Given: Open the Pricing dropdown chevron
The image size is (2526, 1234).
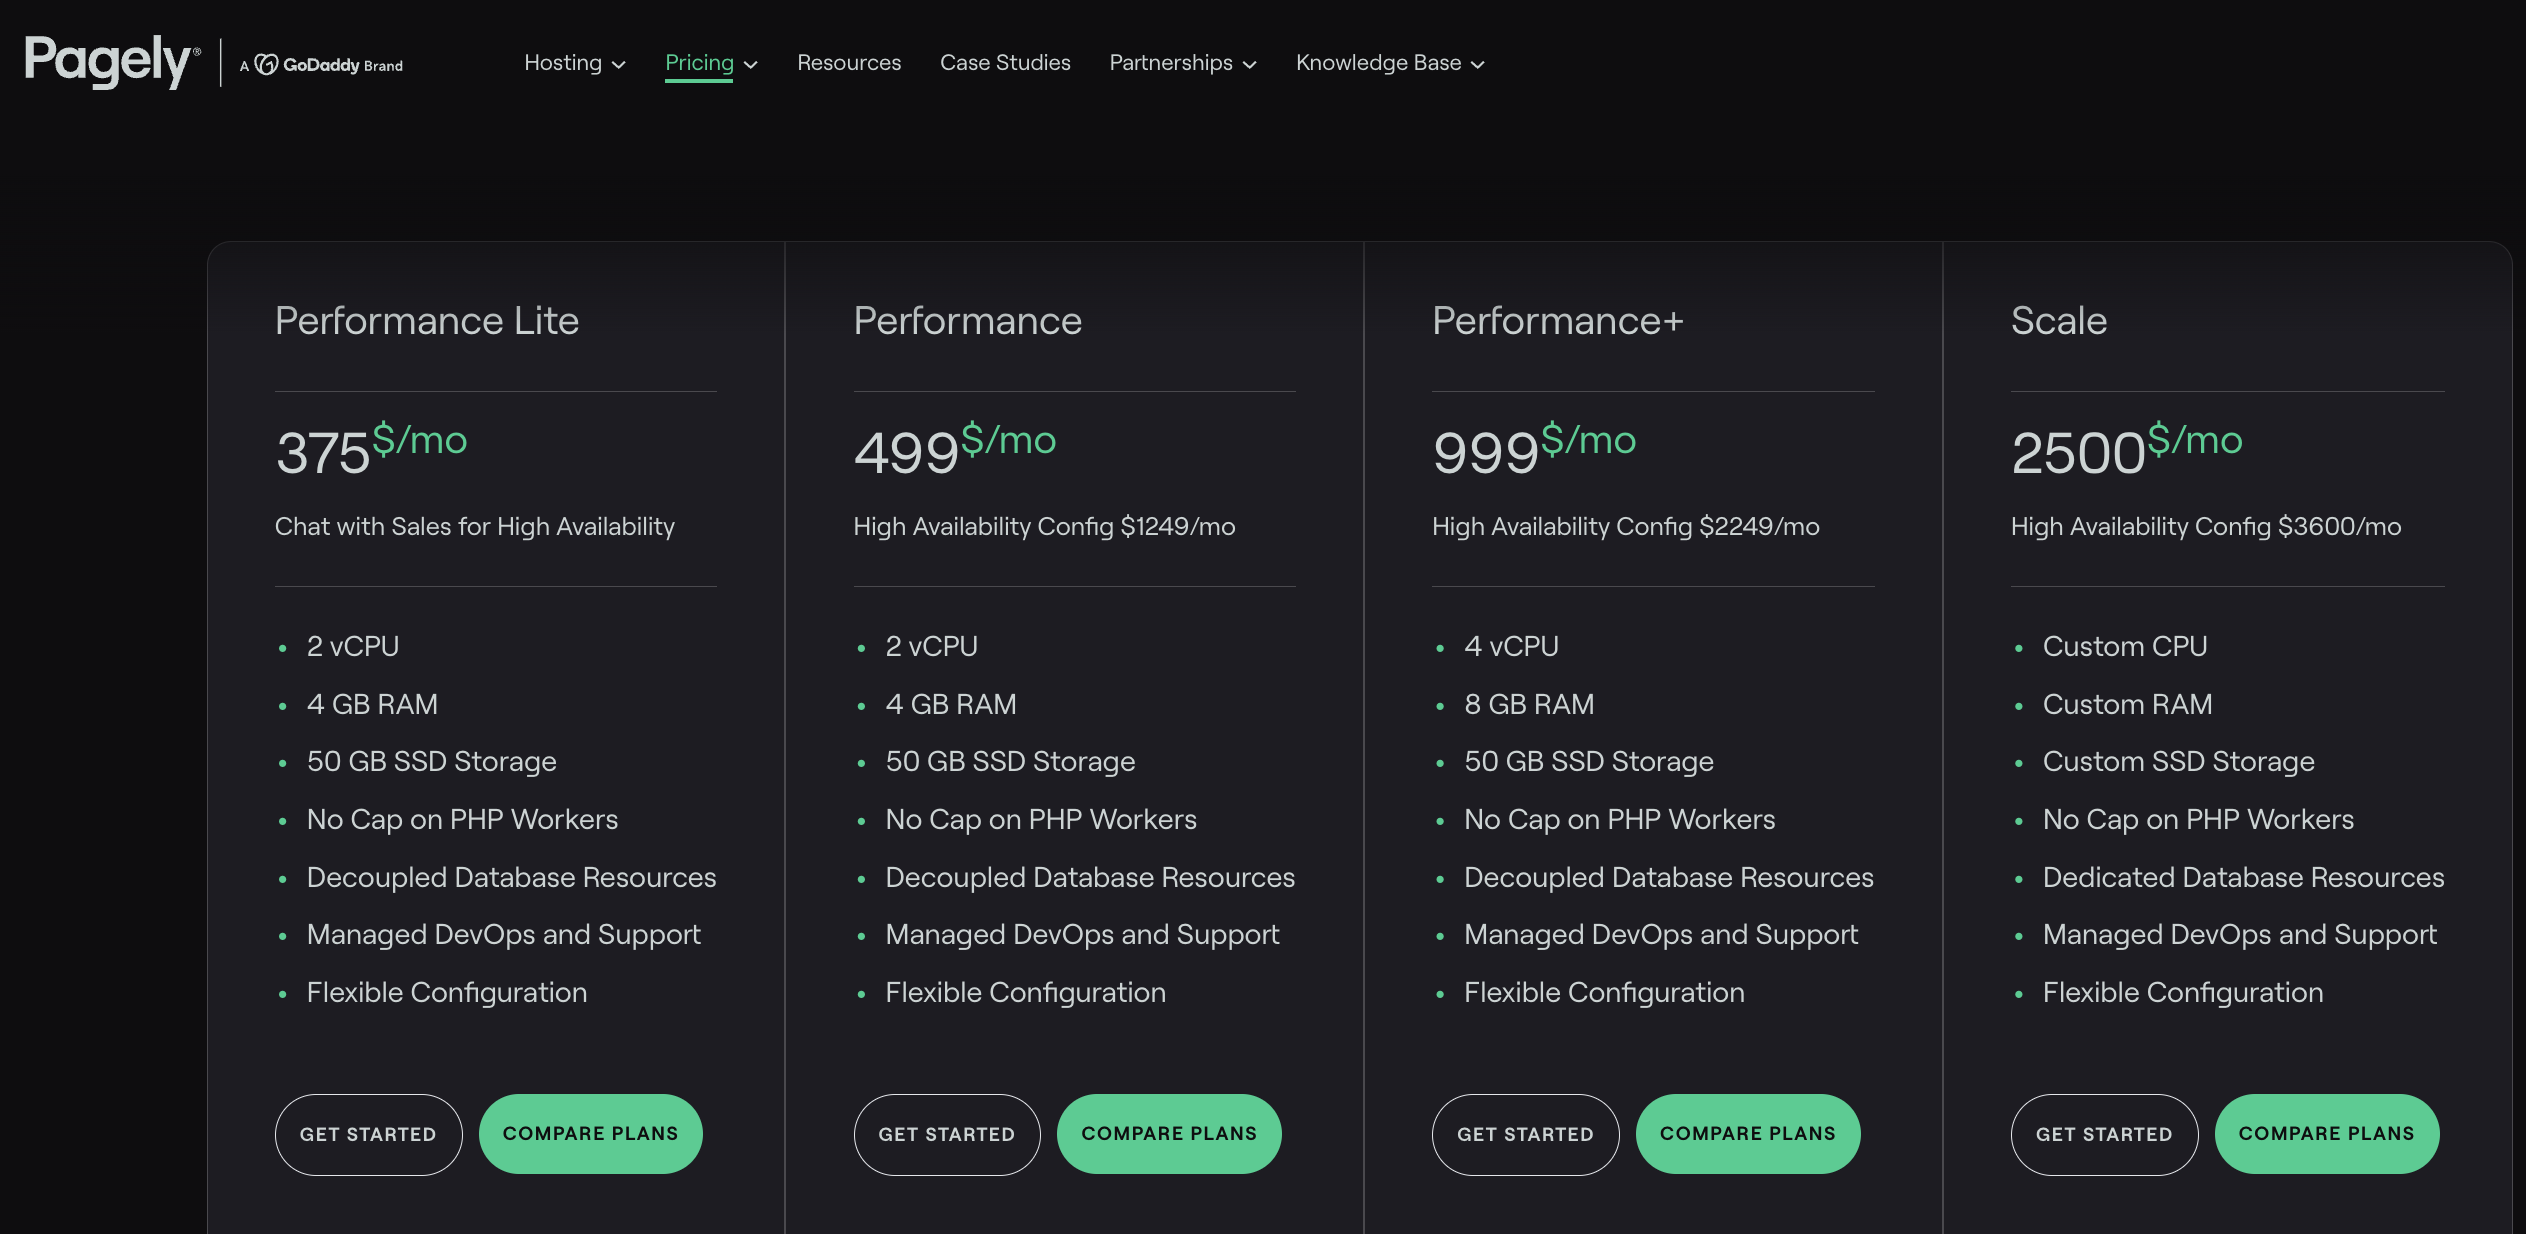Looking at the screenshot, I should [751, 65].
